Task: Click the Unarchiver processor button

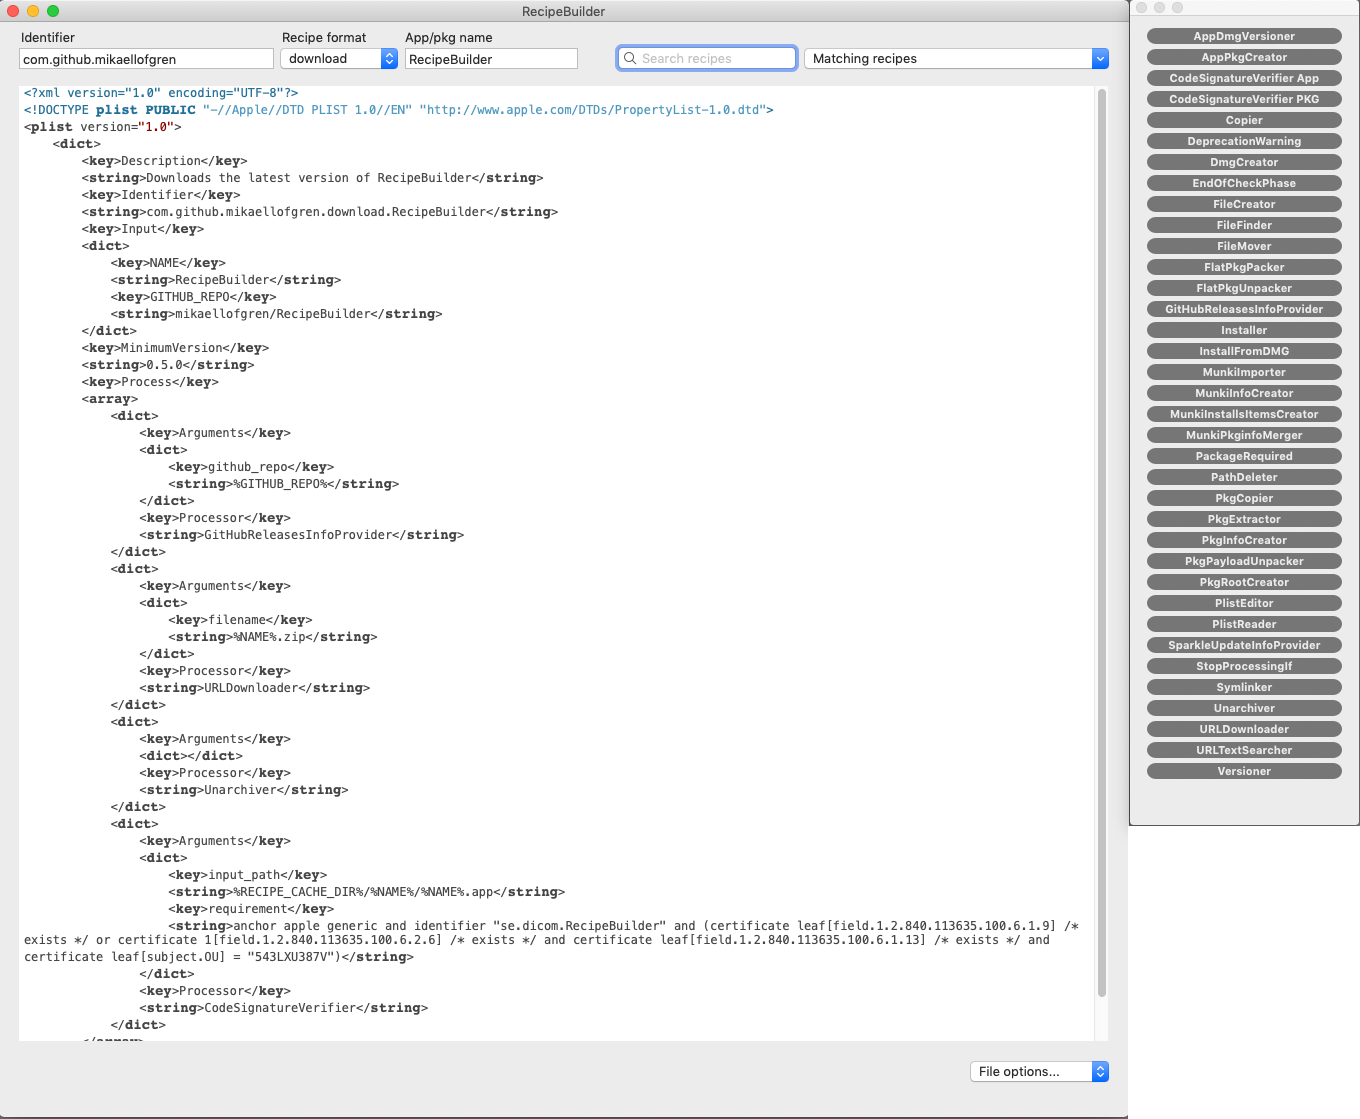Action: click(1244, 708)
